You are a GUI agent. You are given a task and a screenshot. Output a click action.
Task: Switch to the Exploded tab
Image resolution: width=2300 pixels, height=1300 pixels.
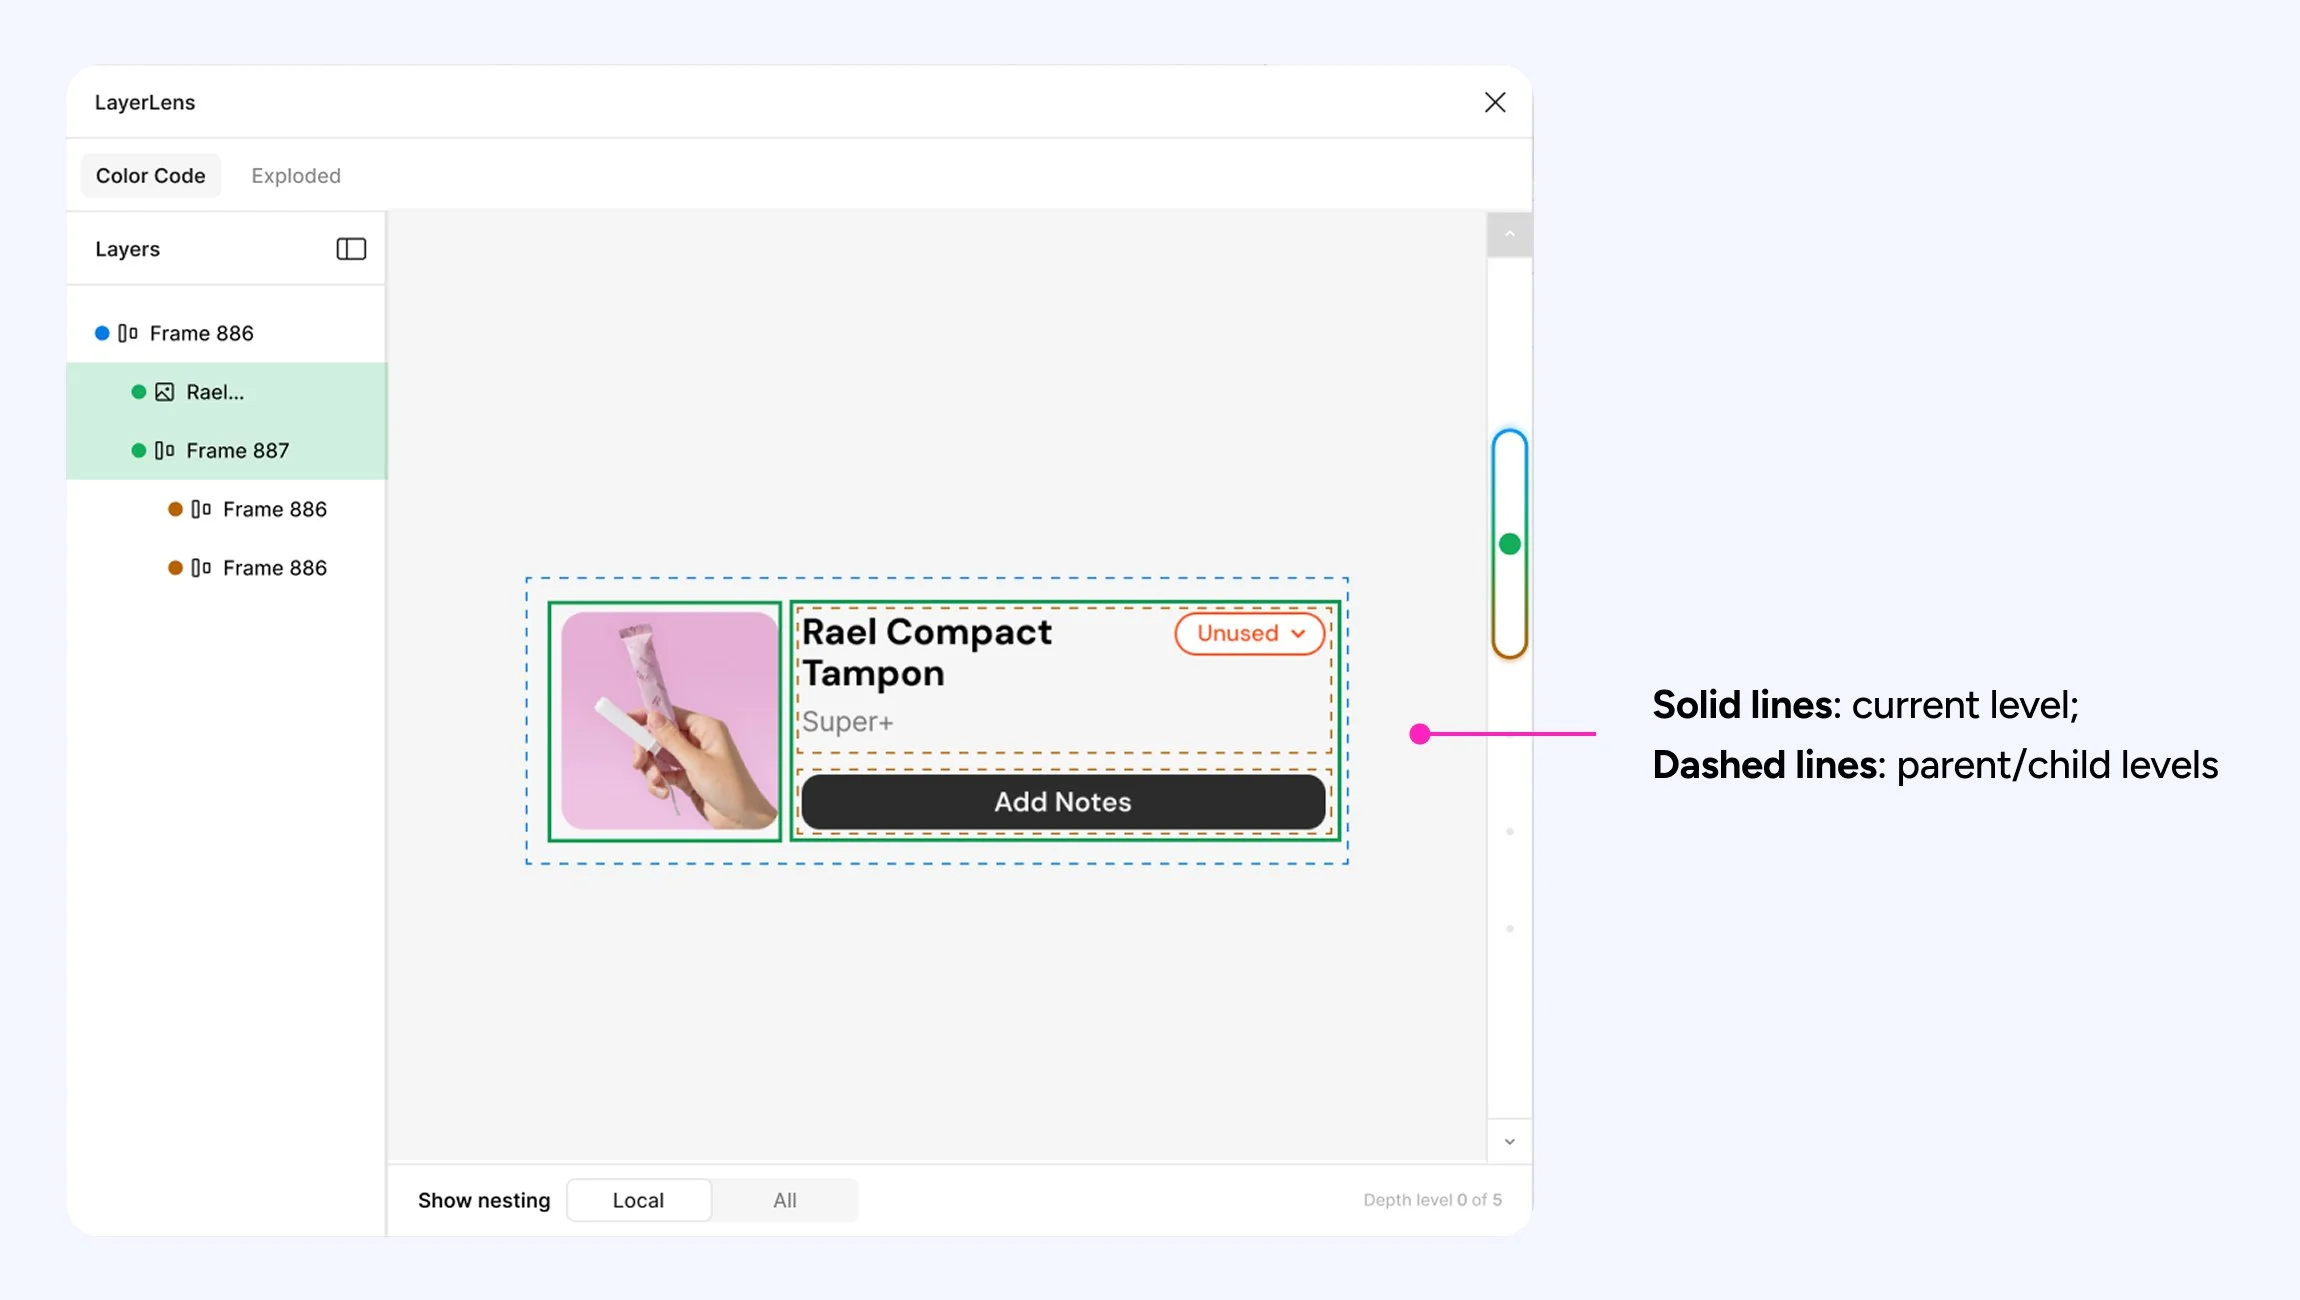[x=296, y=176]
